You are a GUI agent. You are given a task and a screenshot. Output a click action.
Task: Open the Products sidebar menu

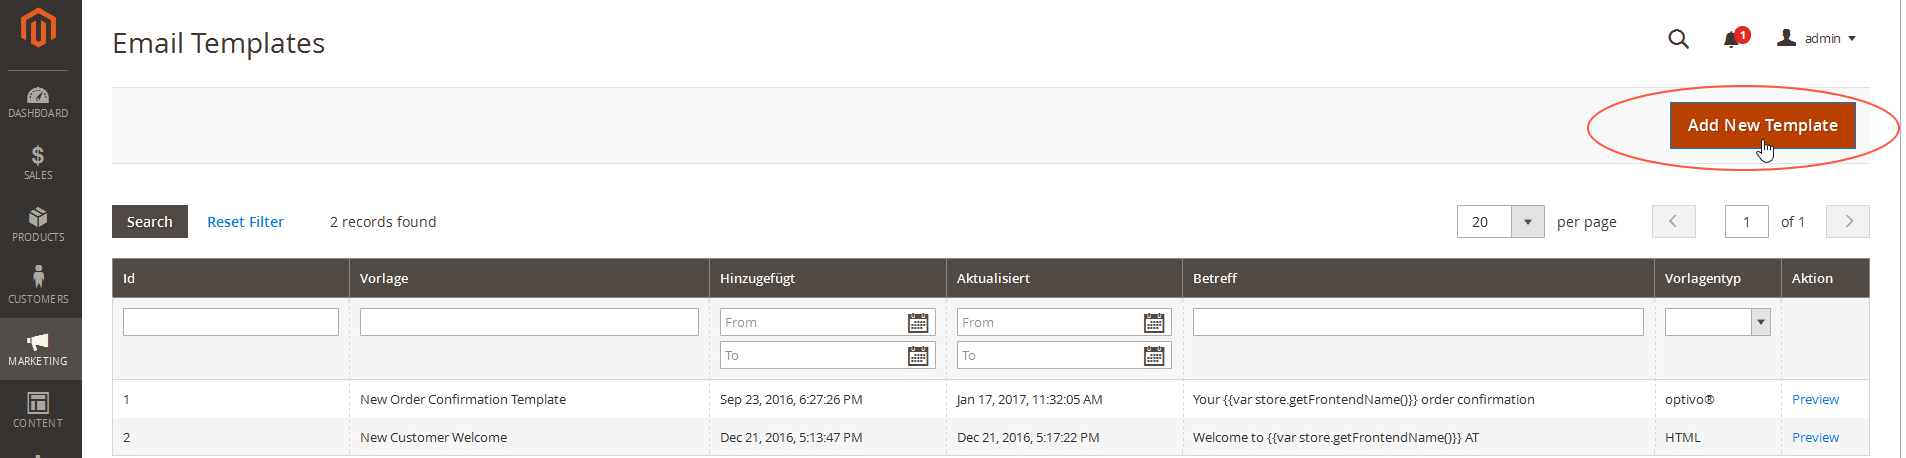click(x=38, y=225)
